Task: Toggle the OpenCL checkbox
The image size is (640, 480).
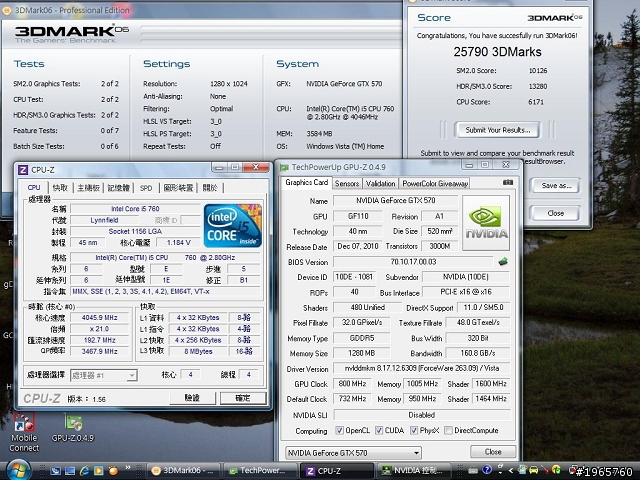Action: [339, 431]
